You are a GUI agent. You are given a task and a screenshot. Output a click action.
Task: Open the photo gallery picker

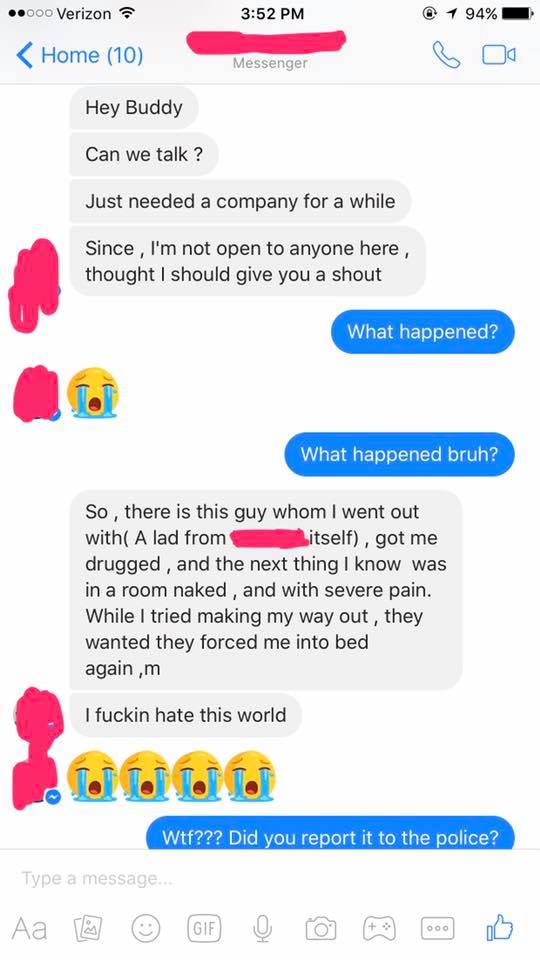pos(89,928)
